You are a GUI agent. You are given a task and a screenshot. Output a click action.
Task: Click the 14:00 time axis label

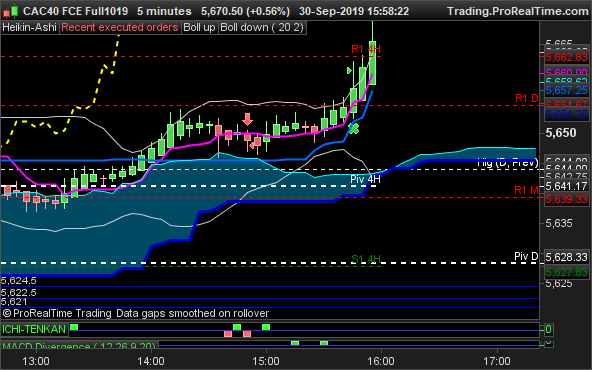click(x=151, y=361)
